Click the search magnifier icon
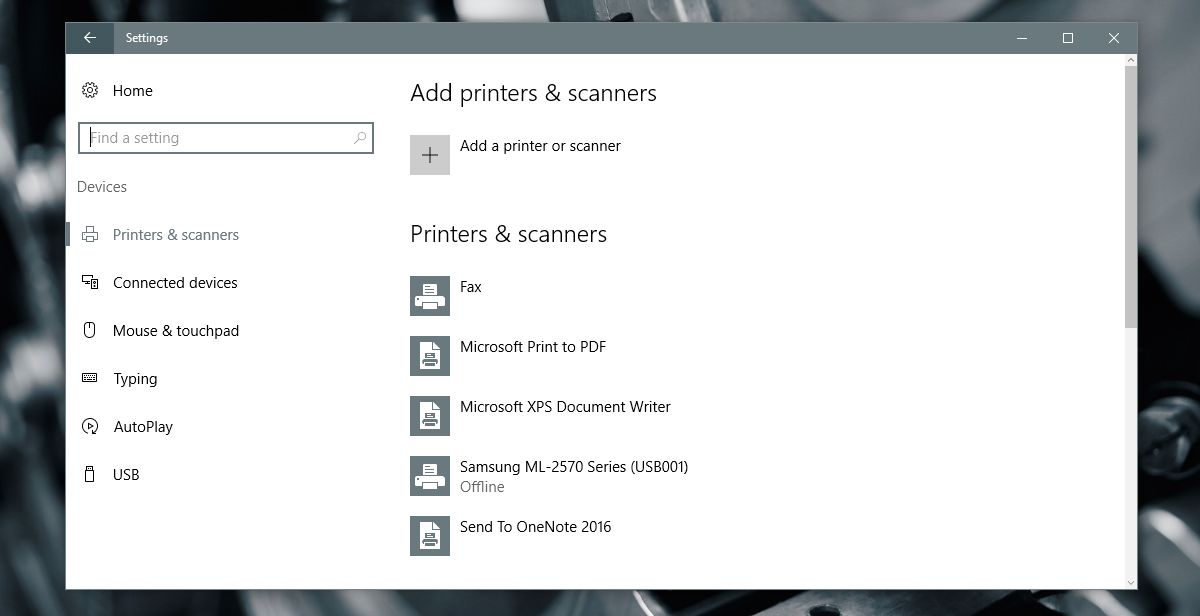This screenshot has width=1200, height=616. point(360,138)
